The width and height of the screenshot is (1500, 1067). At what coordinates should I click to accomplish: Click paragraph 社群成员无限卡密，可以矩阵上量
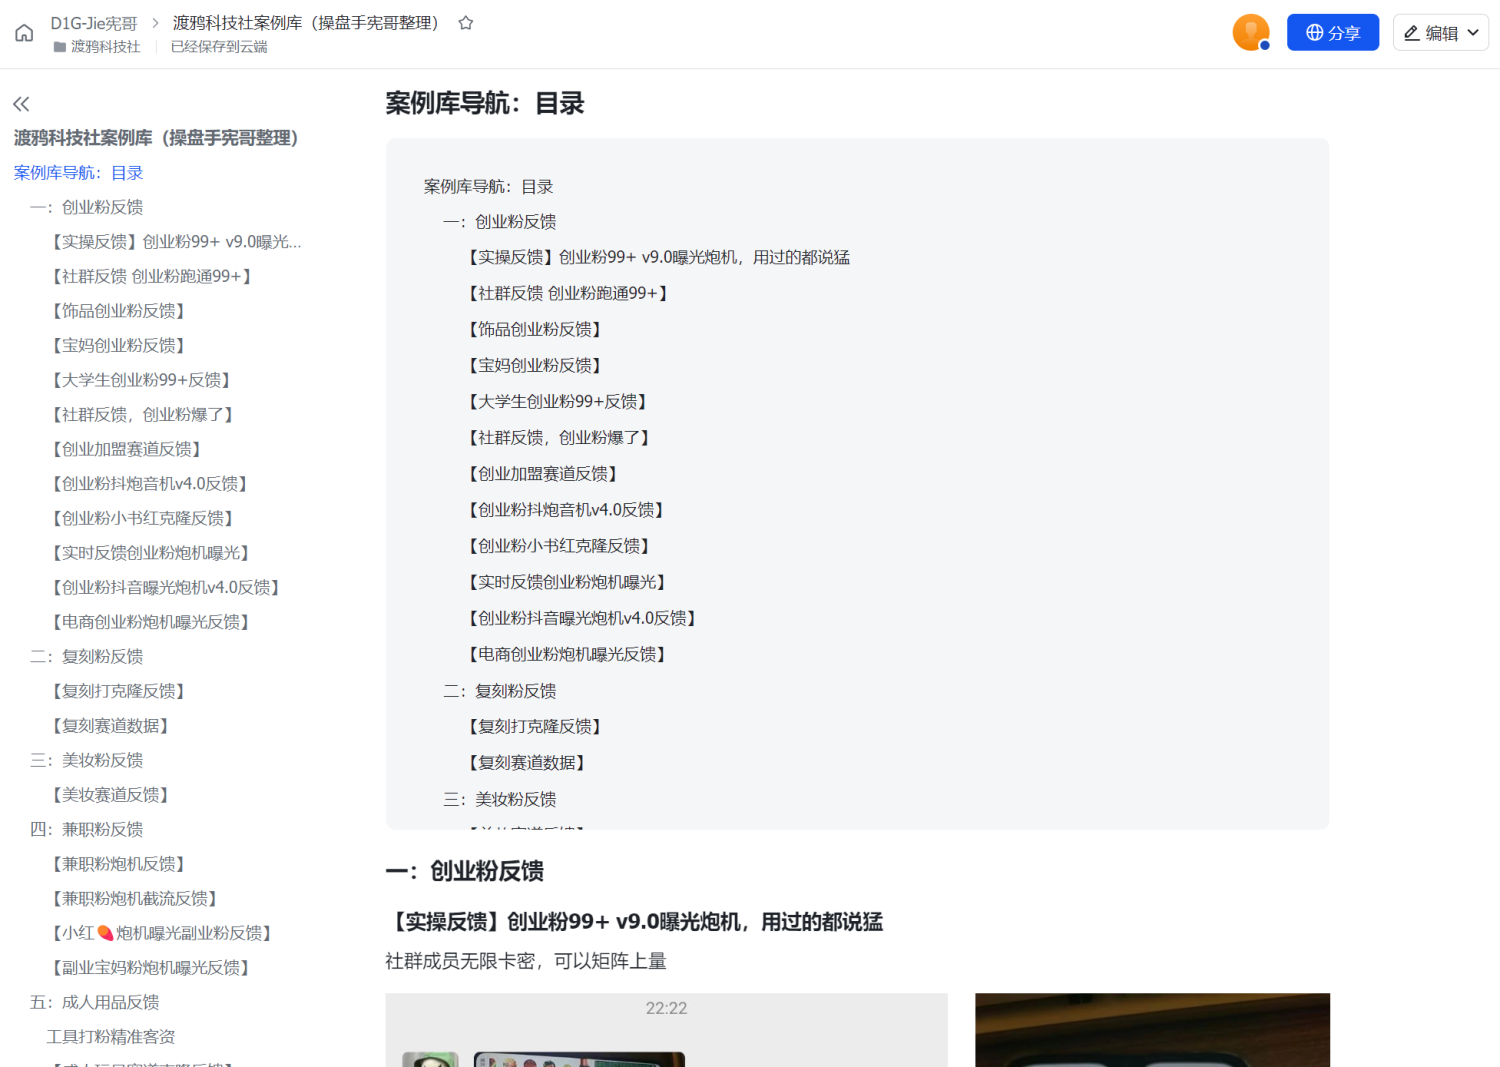pos(526,961)
